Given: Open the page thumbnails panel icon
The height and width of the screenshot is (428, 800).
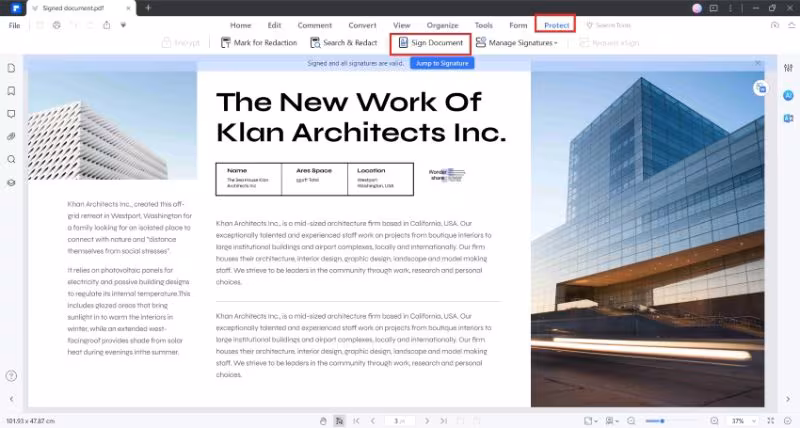Looking at the screenshot, I should (11, 68).
